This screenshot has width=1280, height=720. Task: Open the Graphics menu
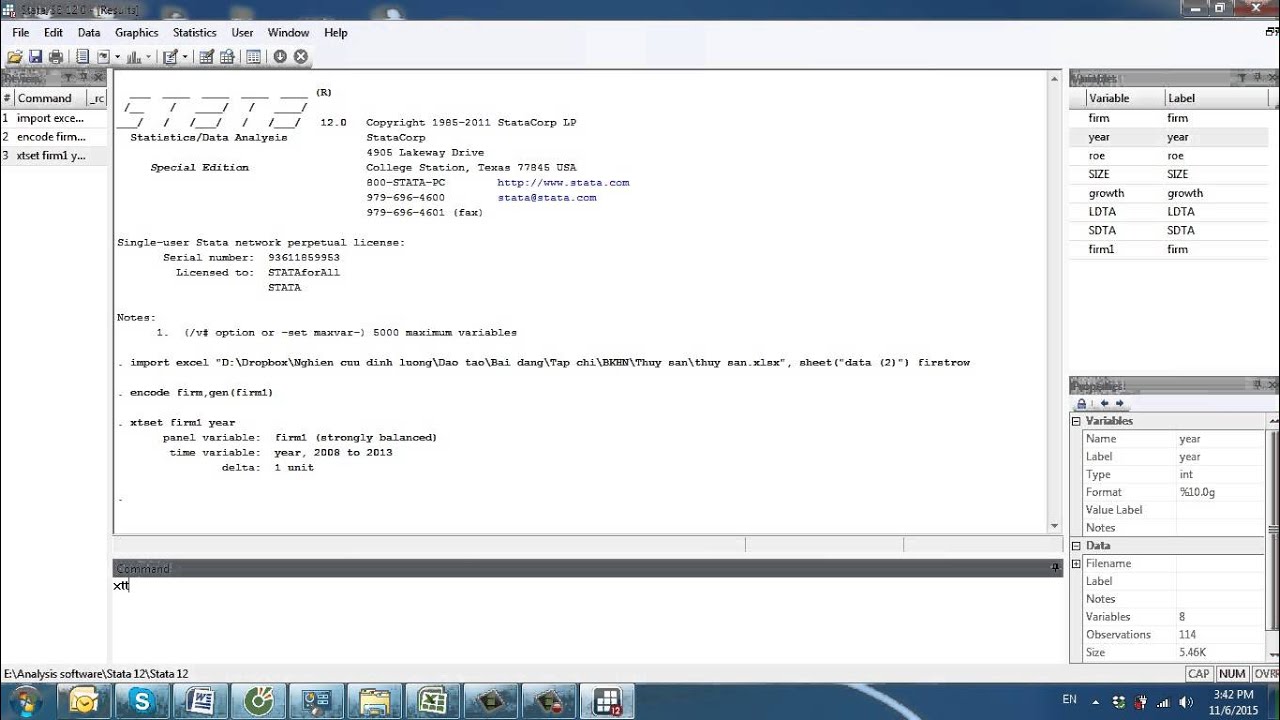pos(137,33)
